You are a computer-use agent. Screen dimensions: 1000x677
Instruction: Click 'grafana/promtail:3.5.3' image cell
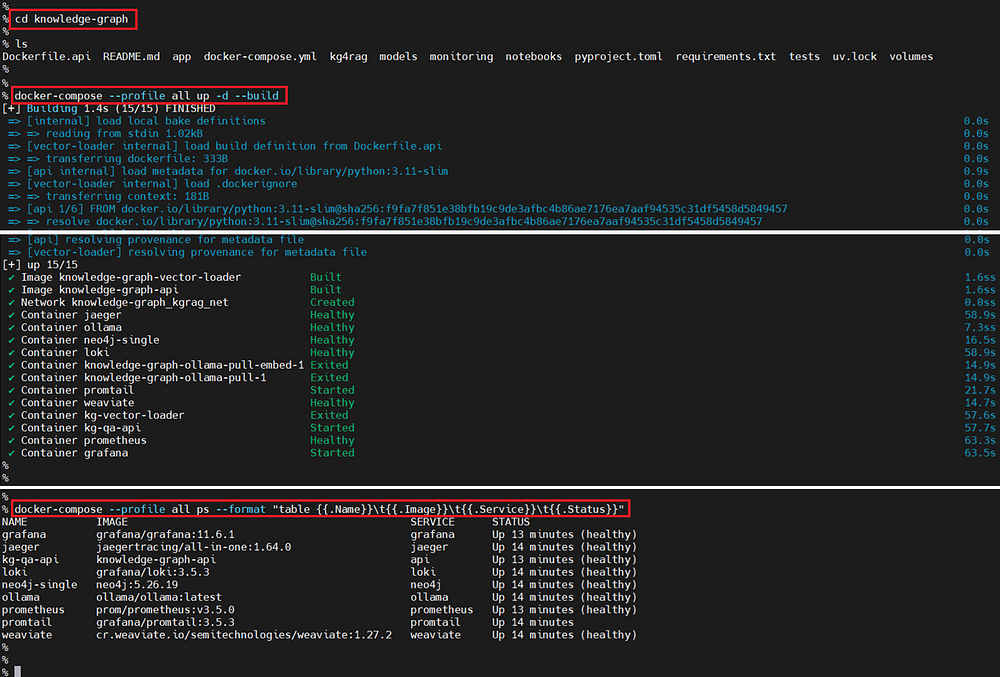[165, 622]
